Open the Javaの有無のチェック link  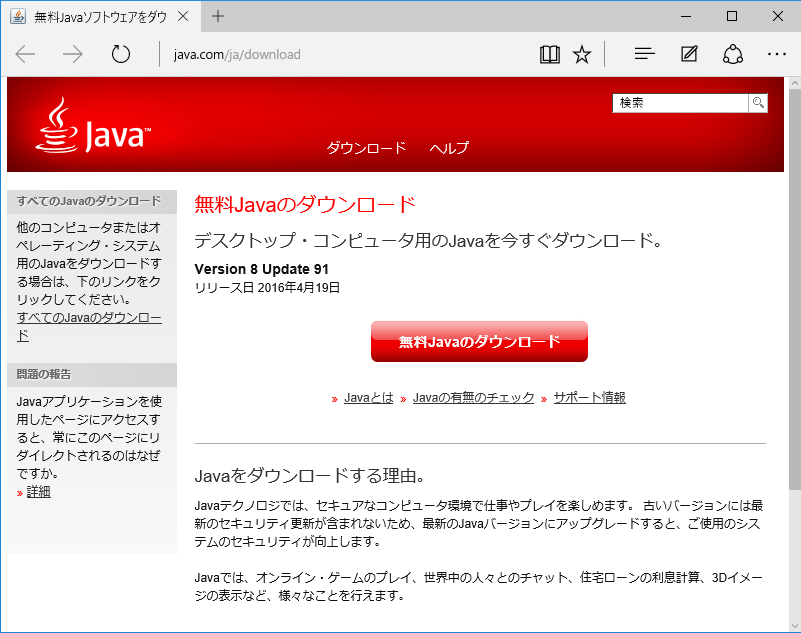click(473, 398)
